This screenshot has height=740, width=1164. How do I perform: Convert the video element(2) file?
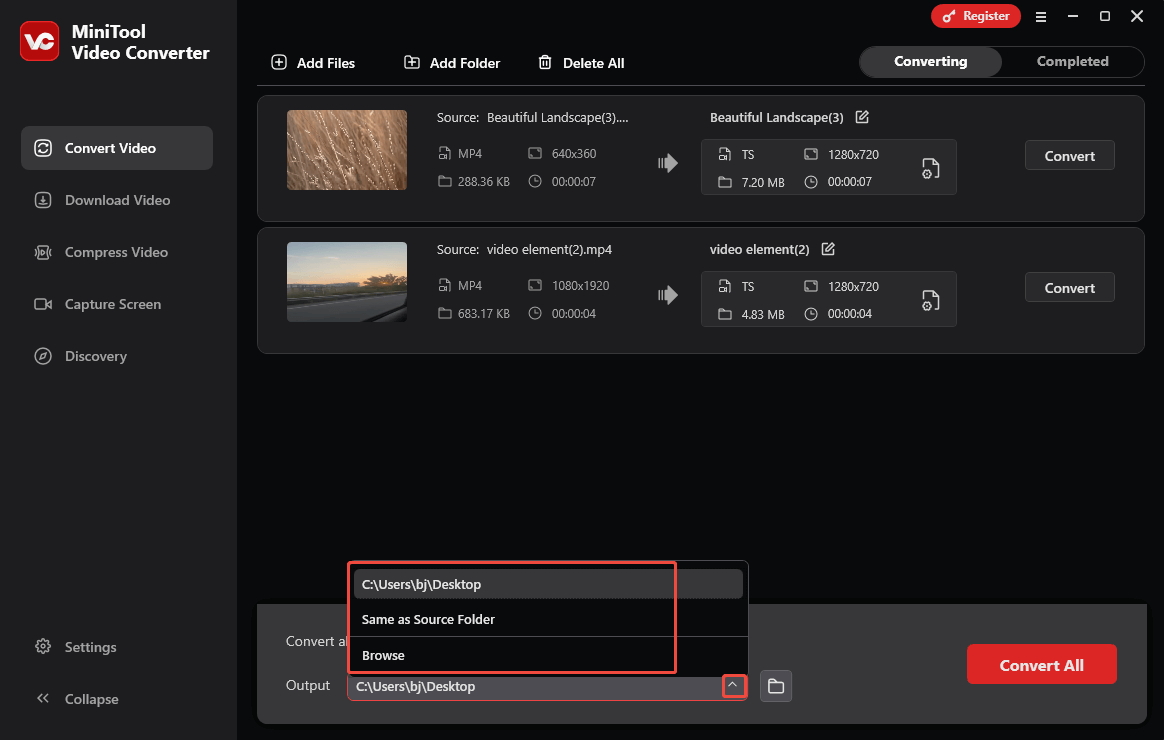point(1069,288)
